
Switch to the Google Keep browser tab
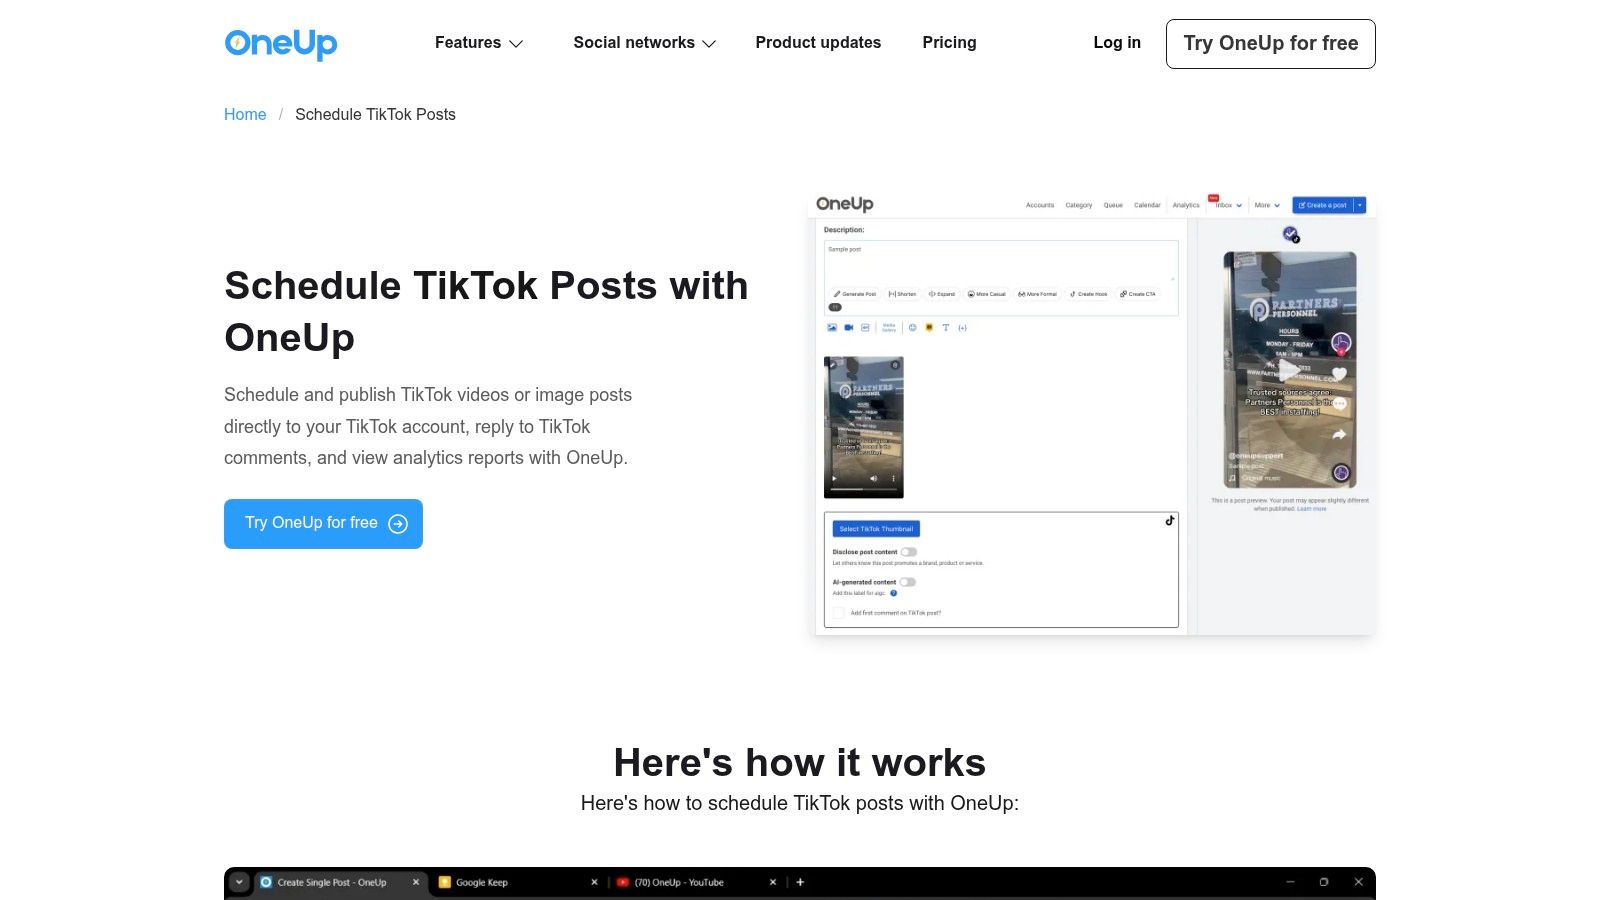(x=518, y=882)
